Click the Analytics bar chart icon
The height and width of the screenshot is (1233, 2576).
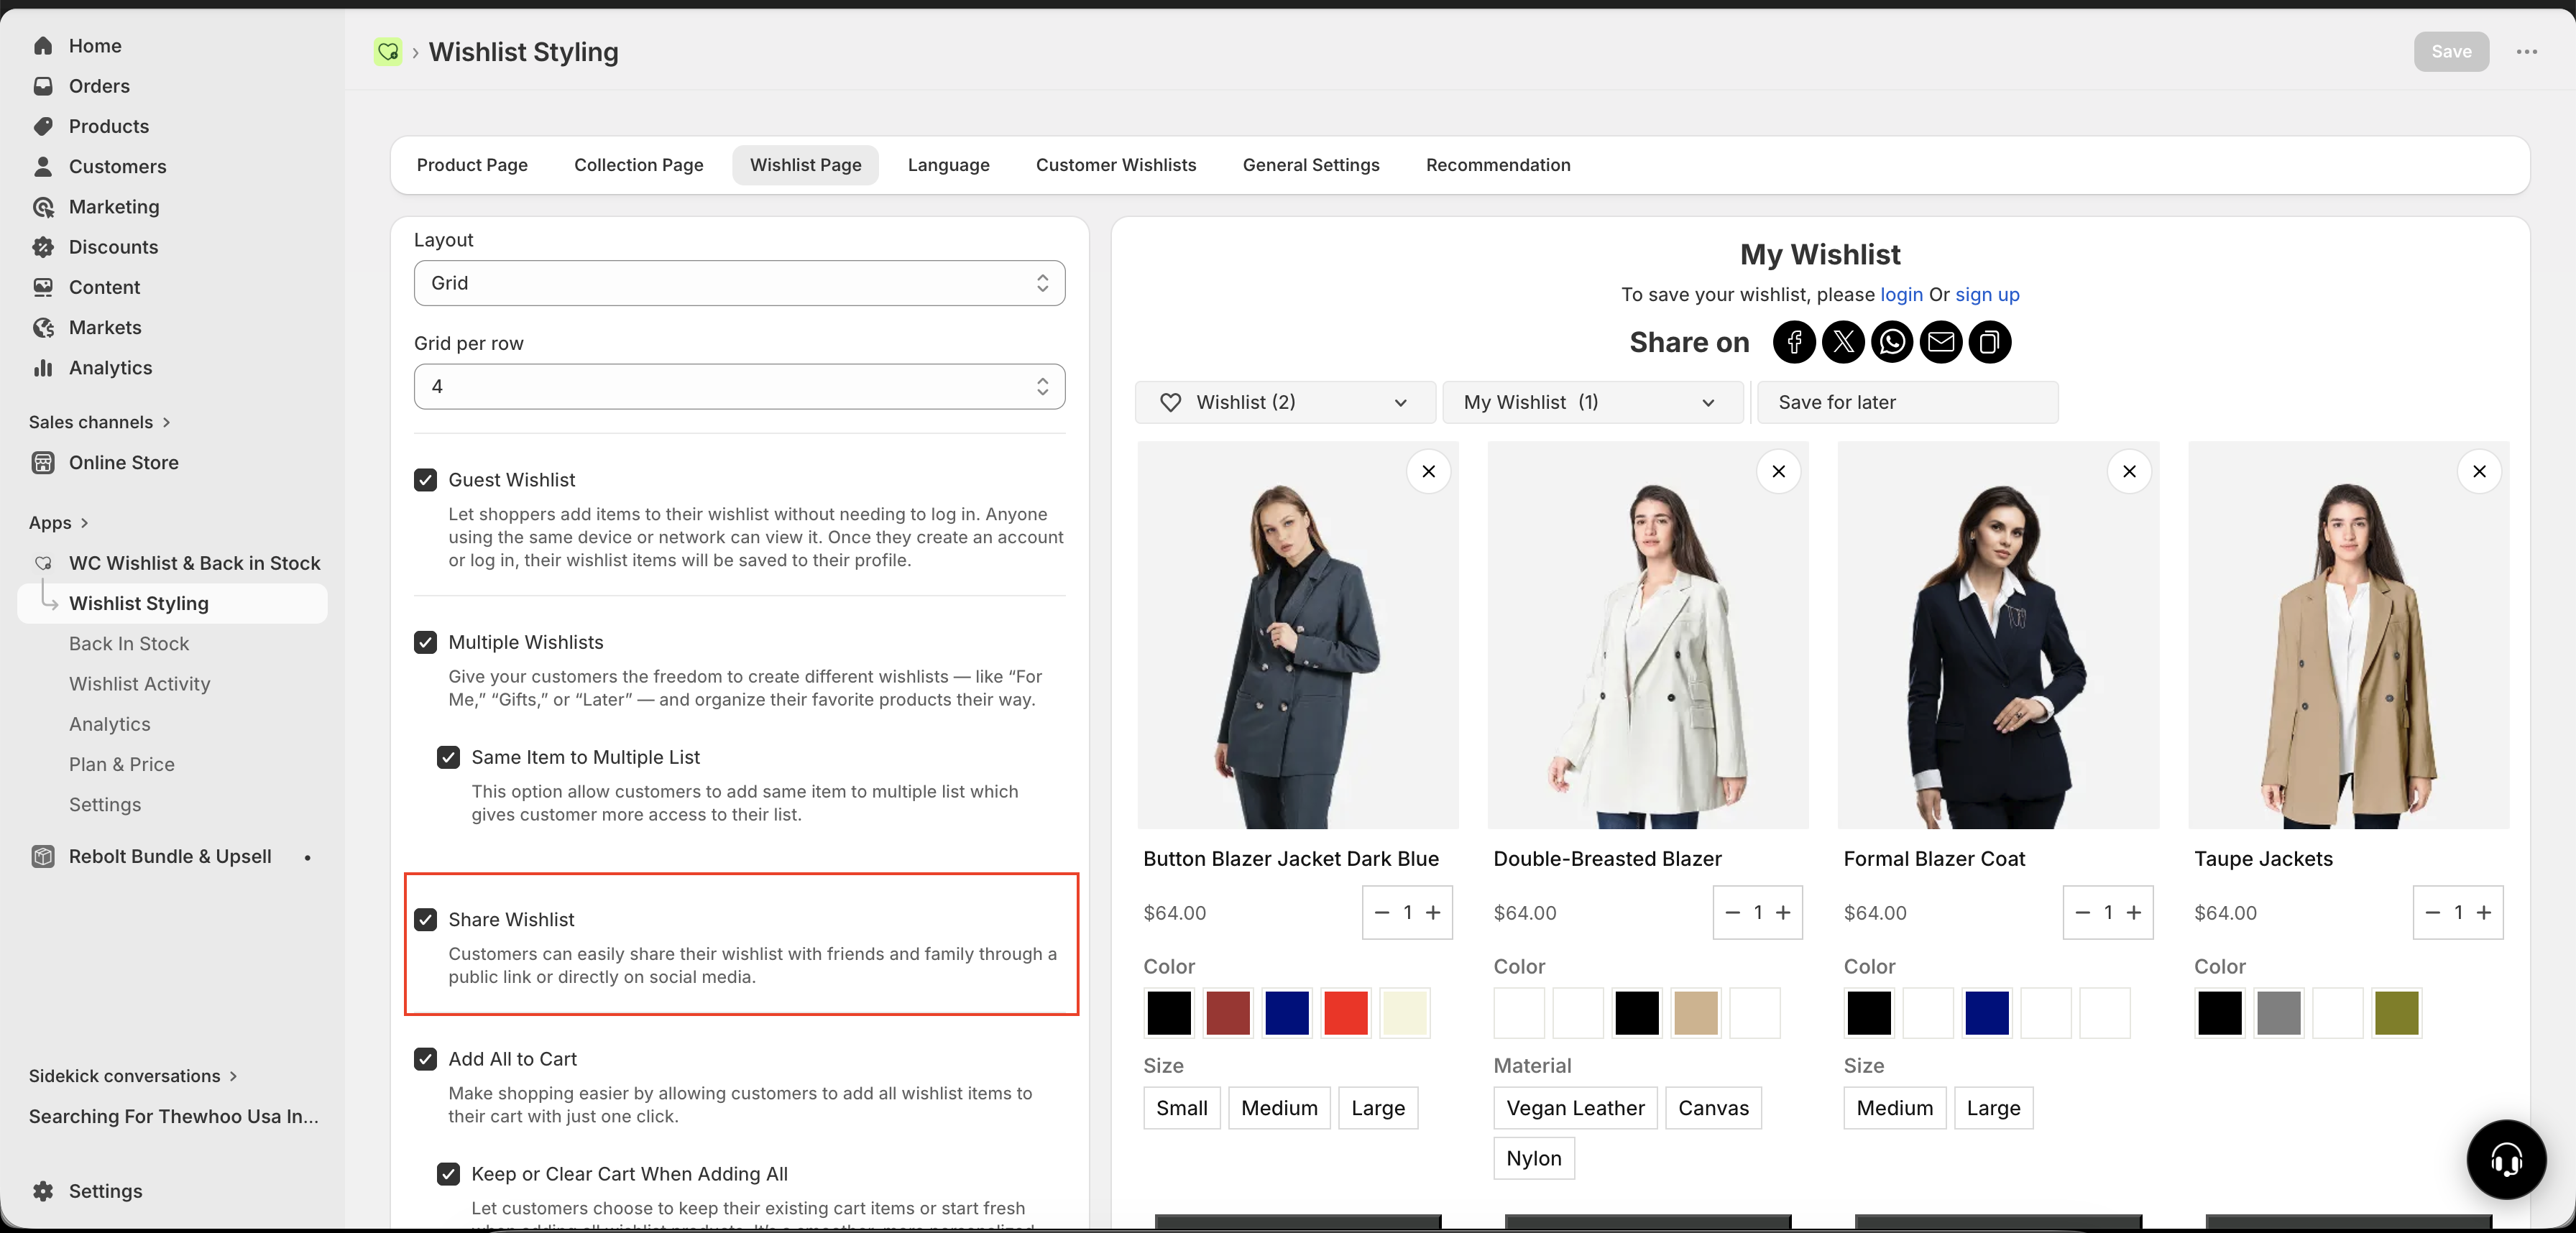(x=43, y=368)
